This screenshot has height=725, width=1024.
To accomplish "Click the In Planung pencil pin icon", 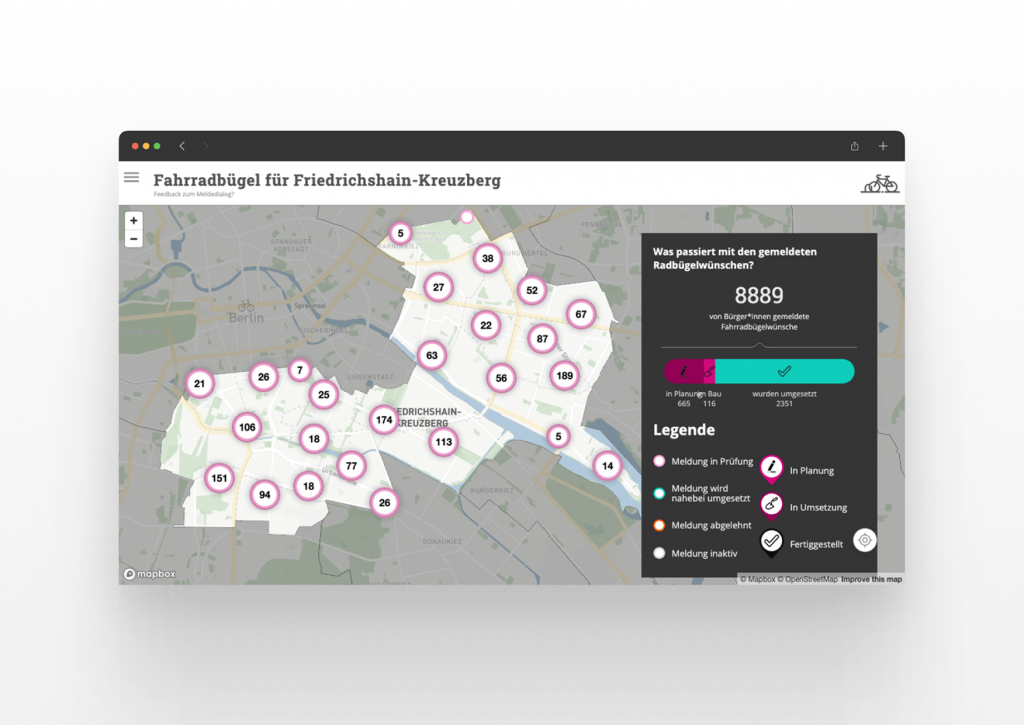I will pyautogui.click(x=771, y=468).
